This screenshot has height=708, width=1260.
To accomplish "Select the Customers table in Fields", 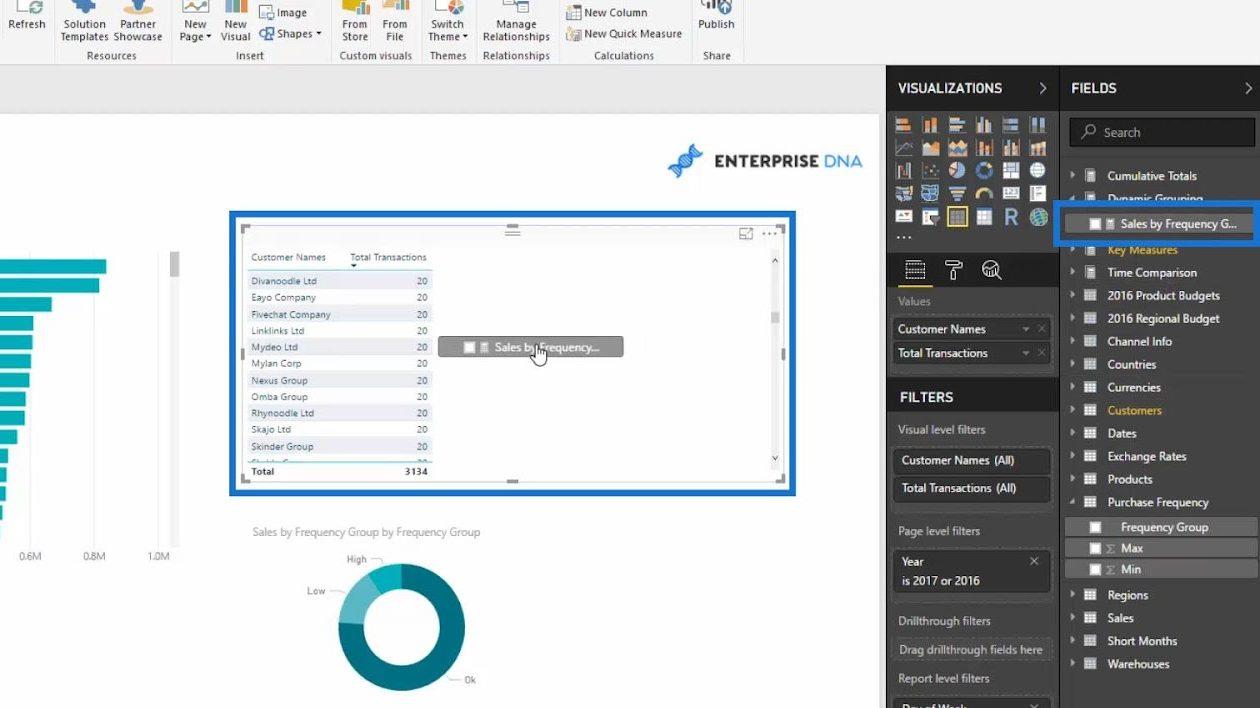I will click(x=1134, y=411).
